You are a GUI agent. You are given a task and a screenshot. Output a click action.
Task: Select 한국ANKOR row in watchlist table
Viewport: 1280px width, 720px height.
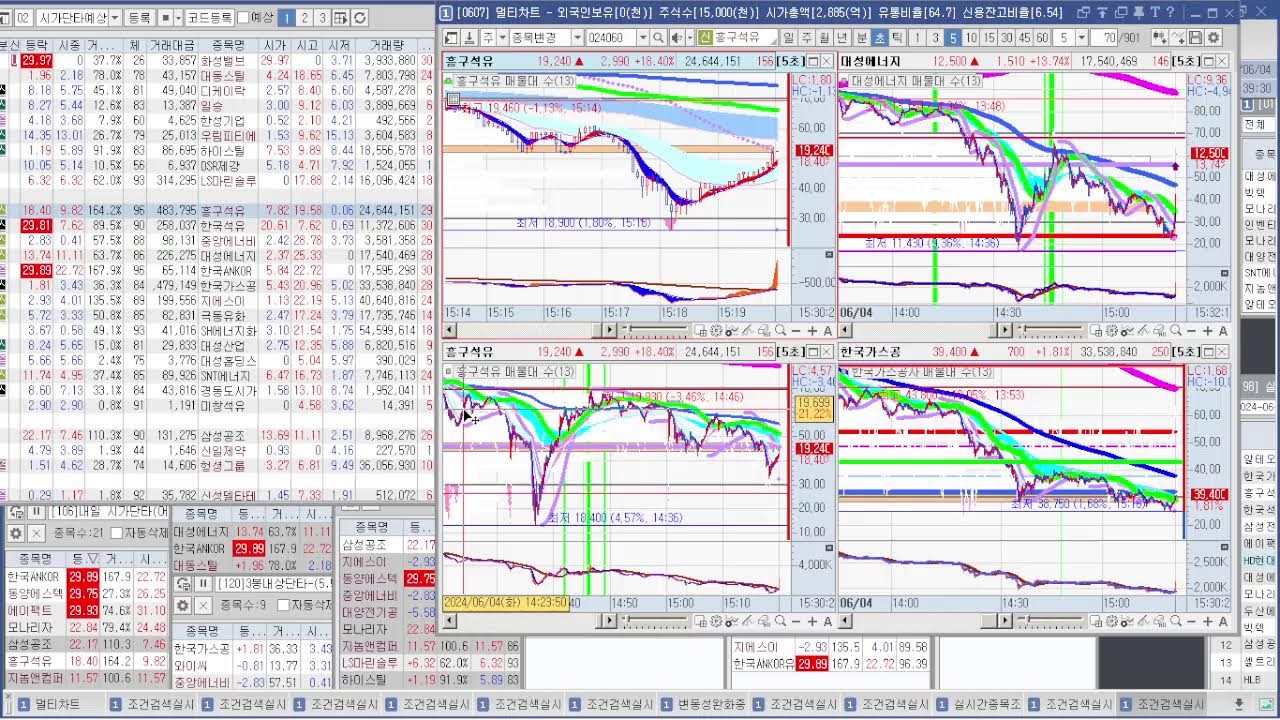(x=217, y=270)
